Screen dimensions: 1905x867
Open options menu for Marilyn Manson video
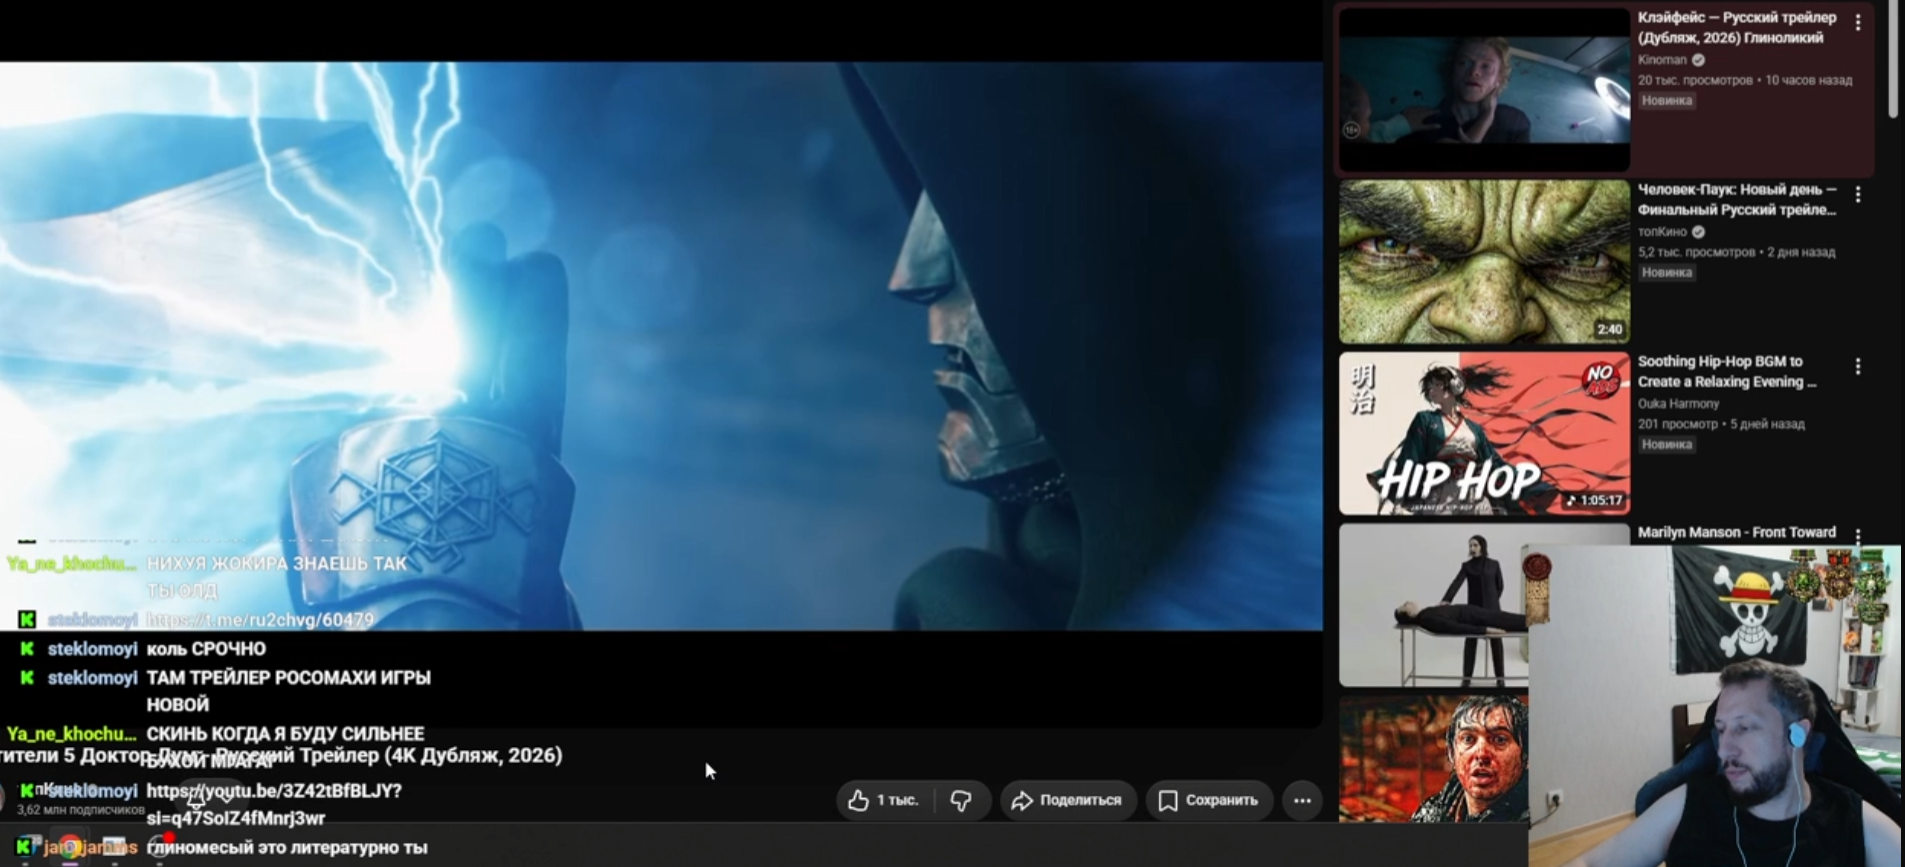point(1858,535)
